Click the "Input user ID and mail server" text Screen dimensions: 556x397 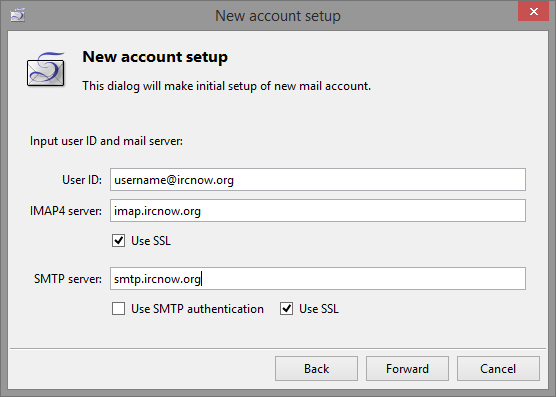[106, 141]
